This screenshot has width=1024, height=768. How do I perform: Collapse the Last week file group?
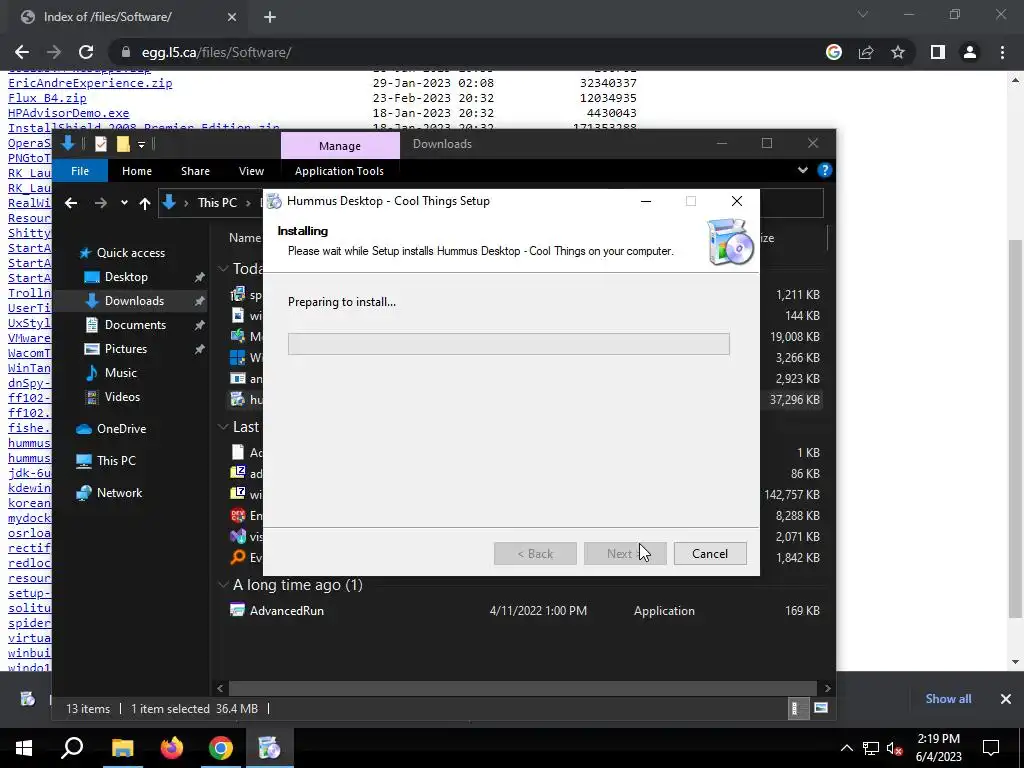(x=224, y=426)
